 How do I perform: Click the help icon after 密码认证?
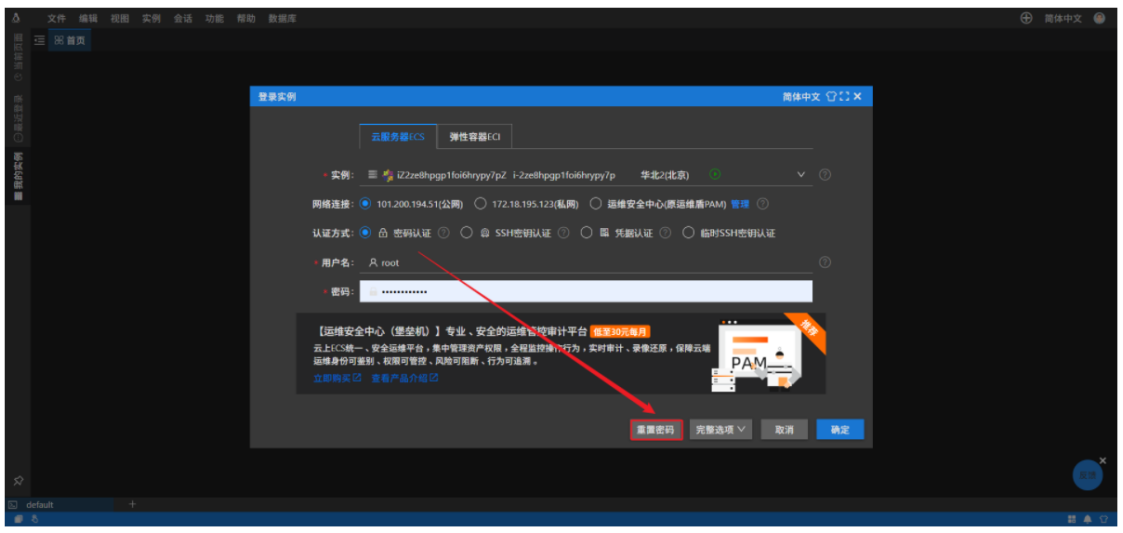(444, 233)
